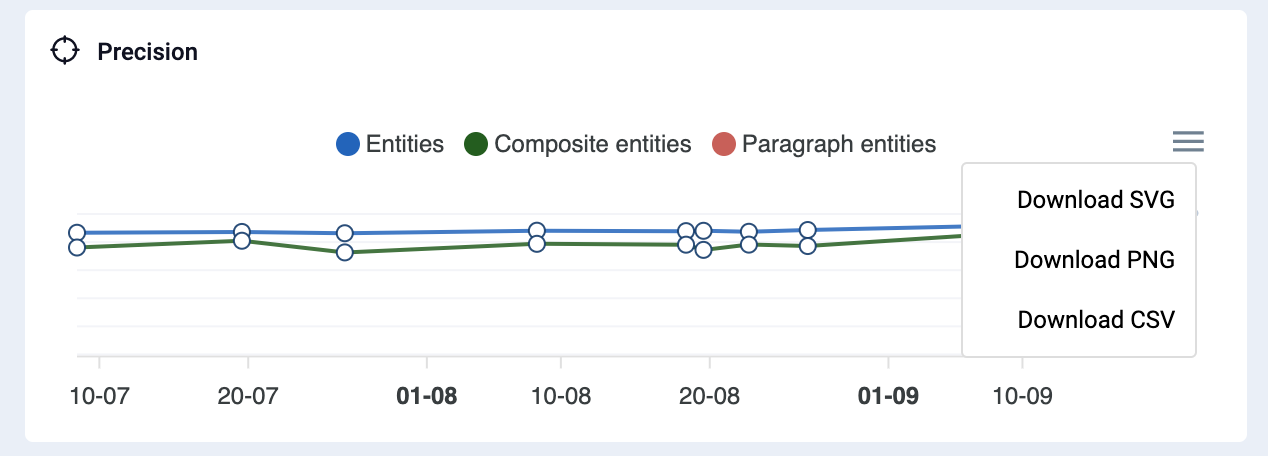The width and height of the screenshot is (1268, 456).
Task: Click the green Composite entities legend dot
Action: (x=476, y=144)
